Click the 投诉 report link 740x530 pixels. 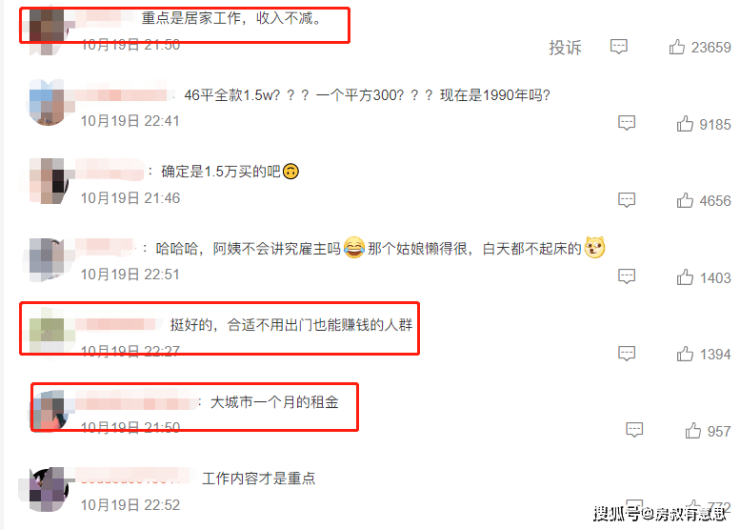(564, 48)
